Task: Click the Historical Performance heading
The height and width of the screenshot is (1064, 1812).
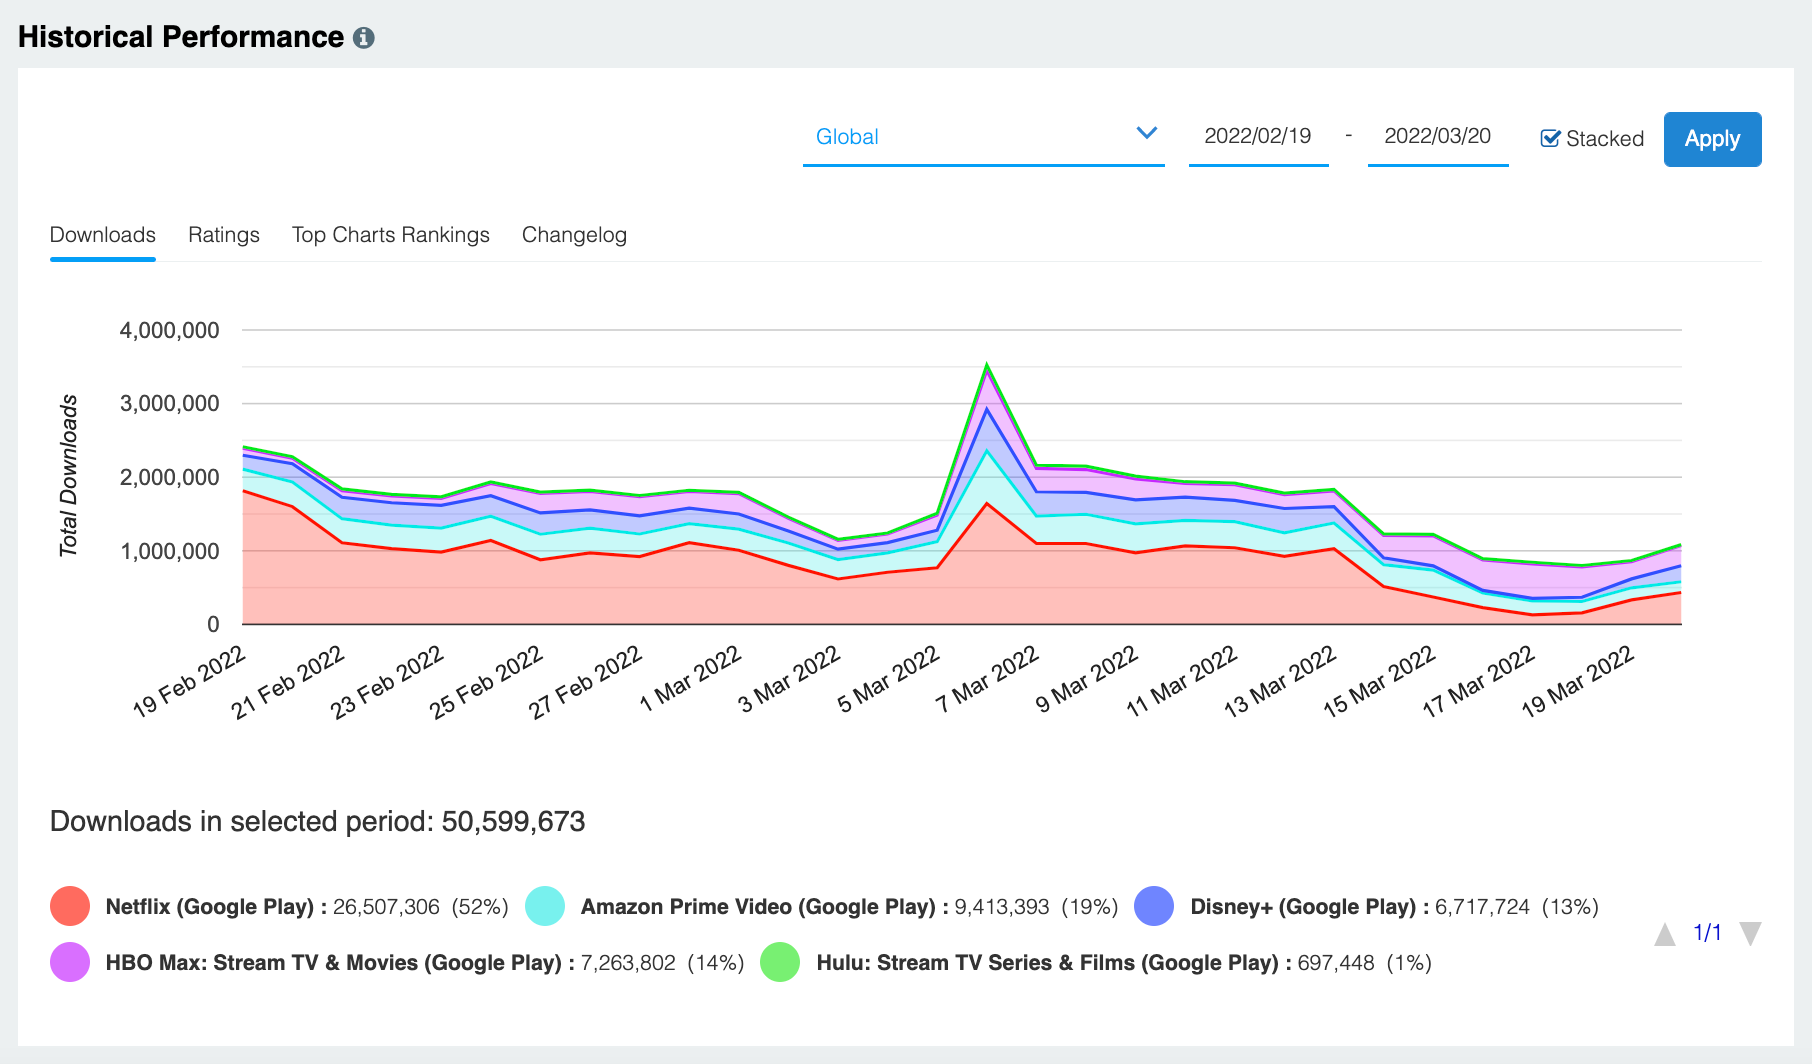Action: (181, 37)
